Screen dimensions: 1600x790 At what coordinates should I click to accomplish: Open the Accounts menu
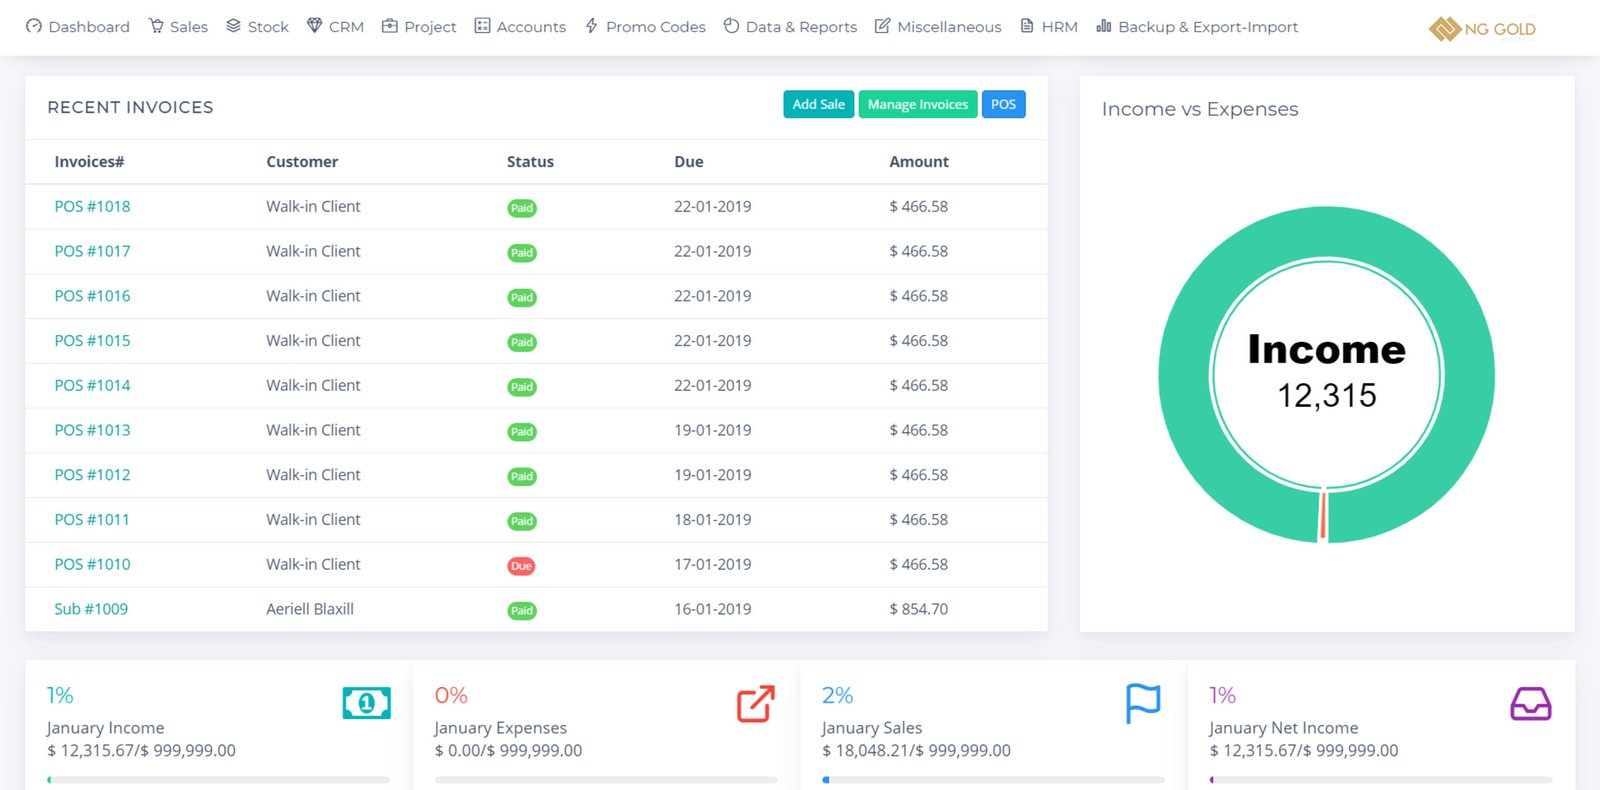click(520, 27)
